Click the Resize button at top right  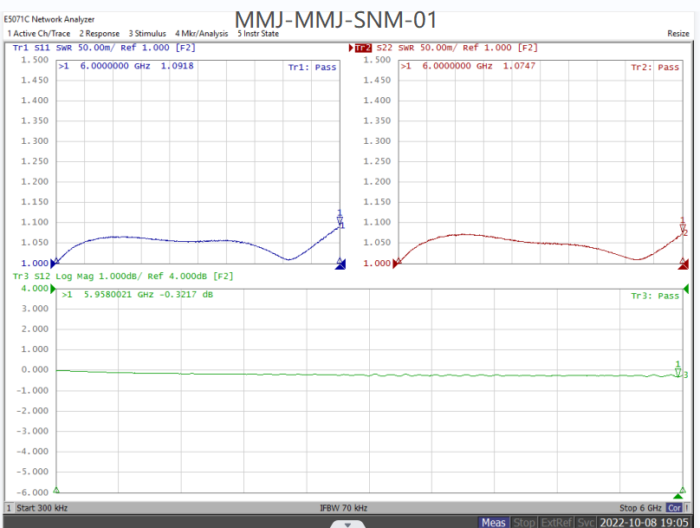pos(678,33)
